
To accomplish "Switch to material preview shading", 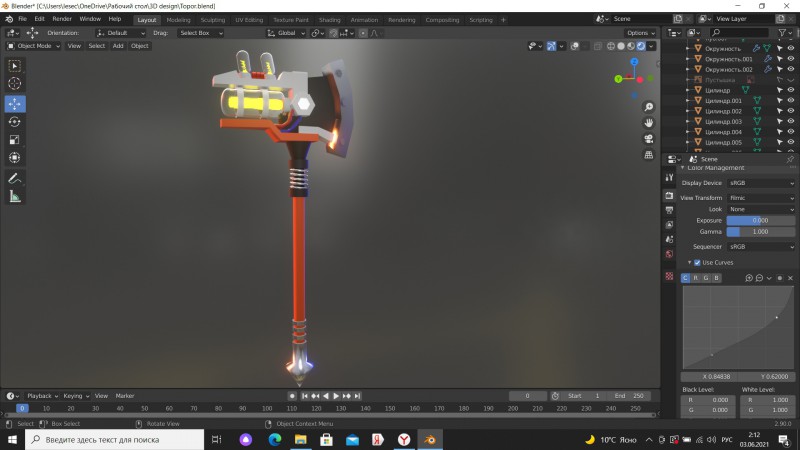I will (x=631, y=46).
